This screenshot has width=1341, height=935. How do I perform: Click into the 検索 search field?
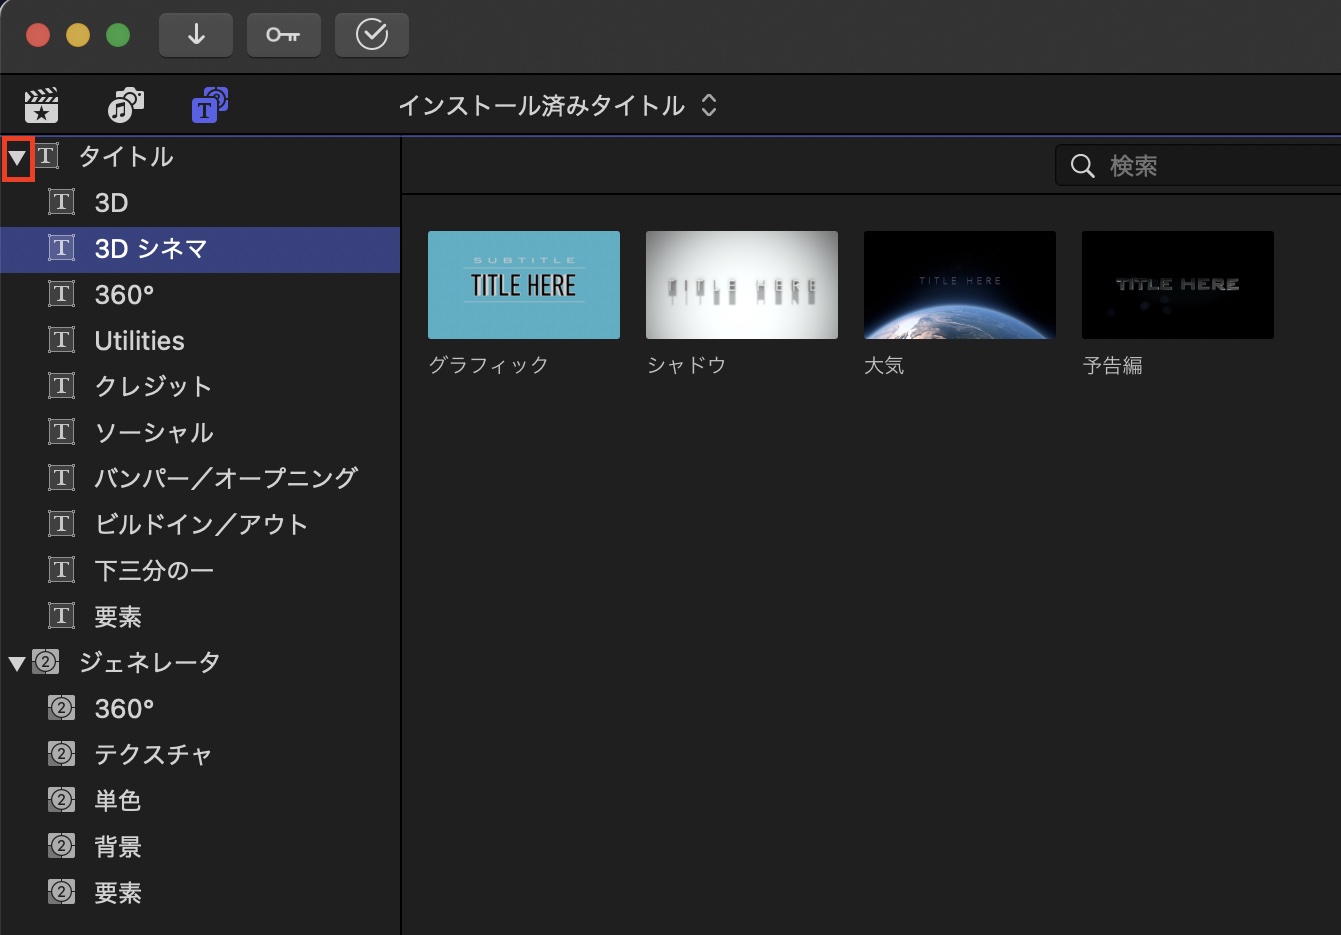(1220, 166)
